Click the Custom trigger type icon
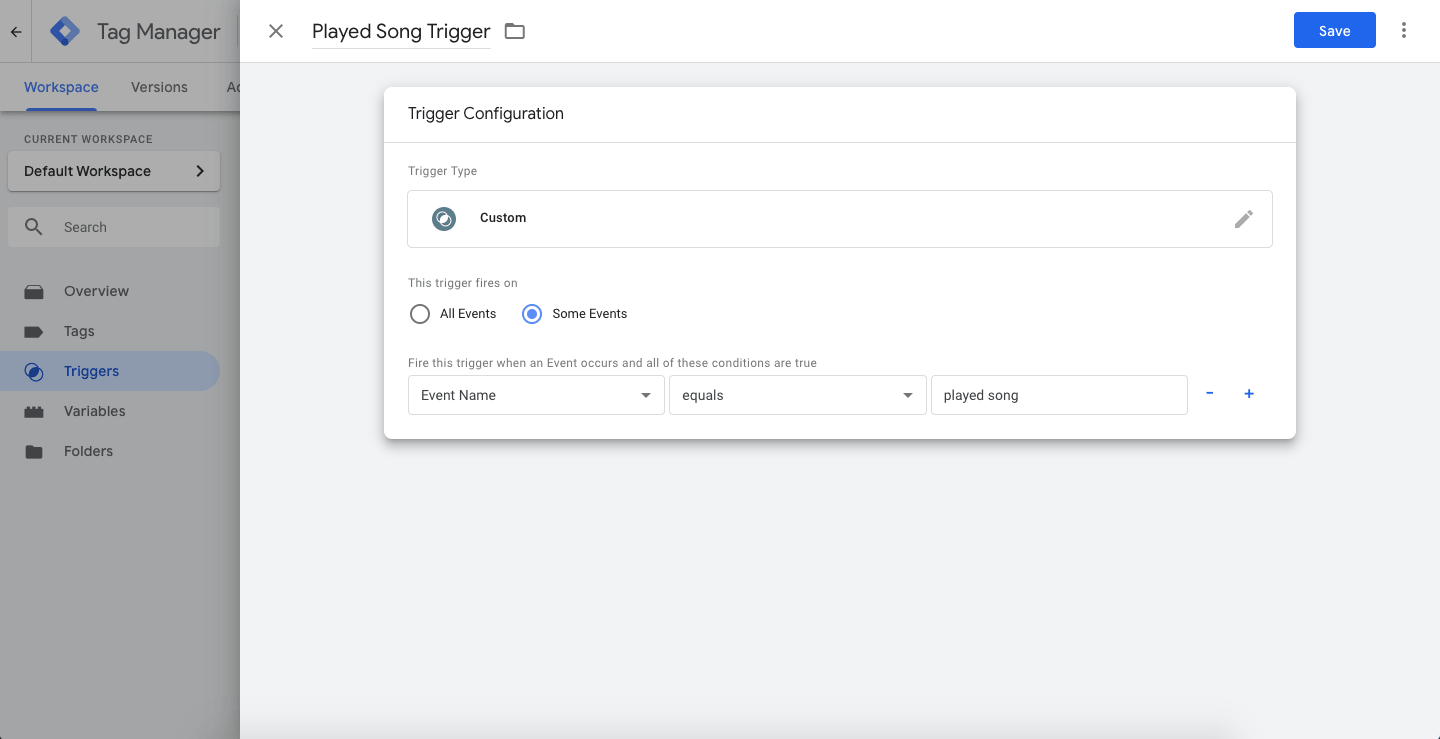The width and height of the screenshot is (1440, 739). pyautogui.click(x=444, y=219)
